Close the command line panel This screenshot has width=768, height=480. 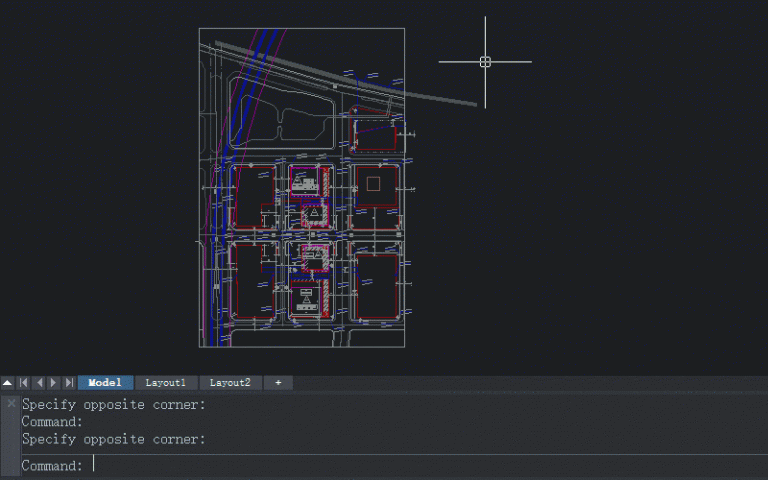tap(11, 404)
